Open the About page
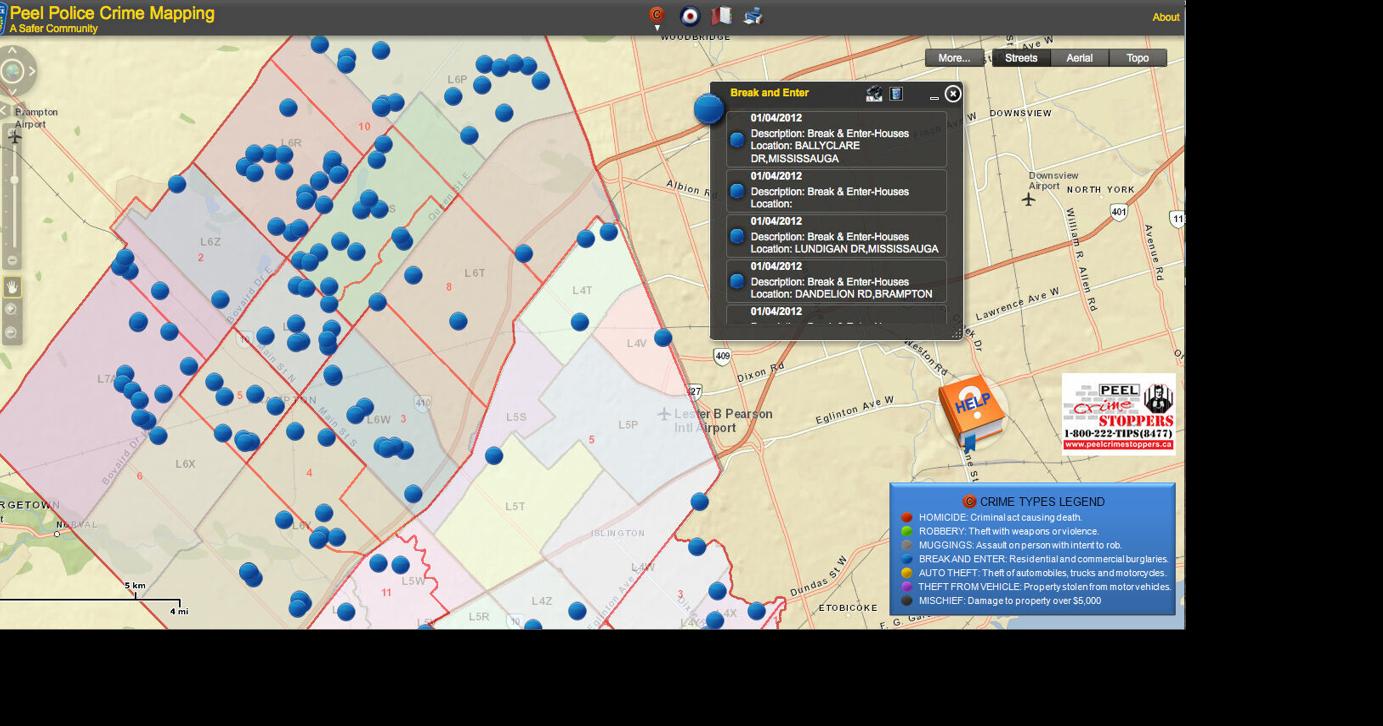The height and width of the screenshot is (726, 1383). 1166,16
